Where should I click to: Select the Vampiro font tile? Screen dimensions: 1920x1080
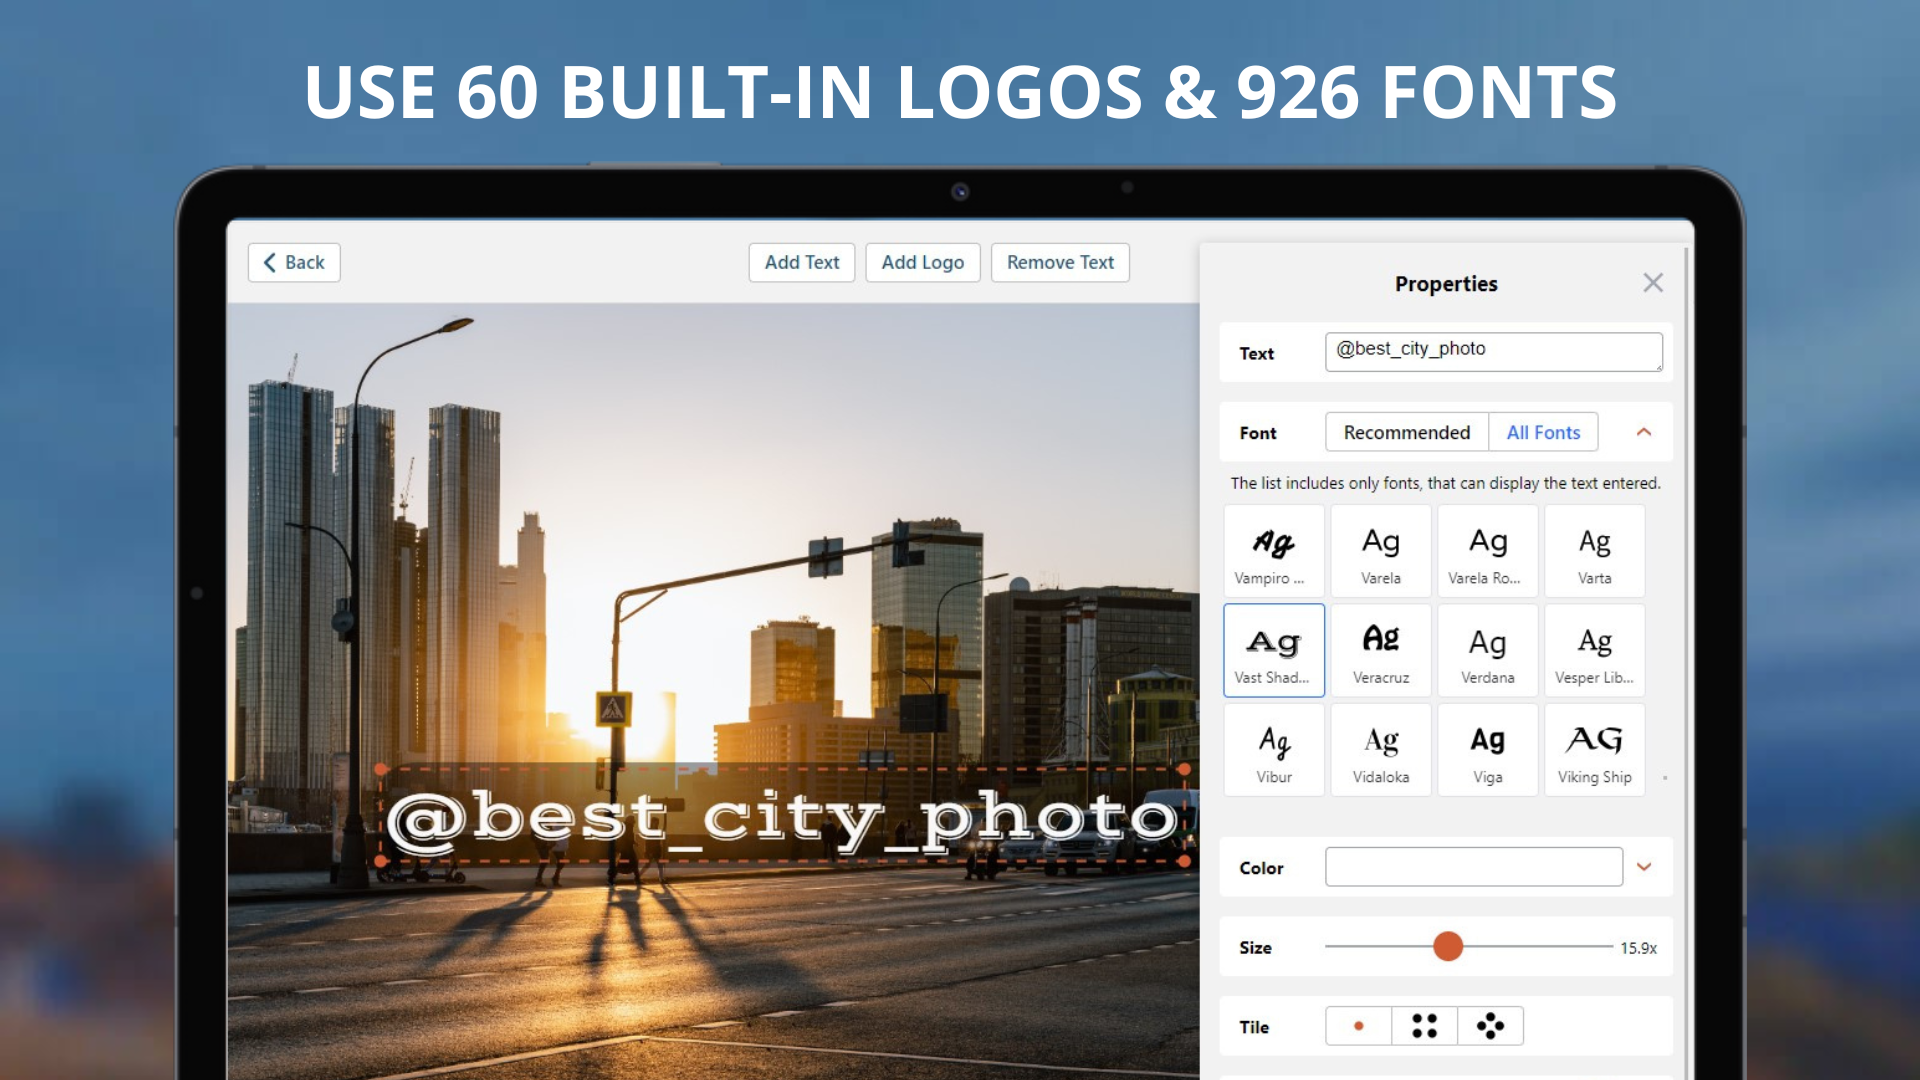(x=1274, y=551)
